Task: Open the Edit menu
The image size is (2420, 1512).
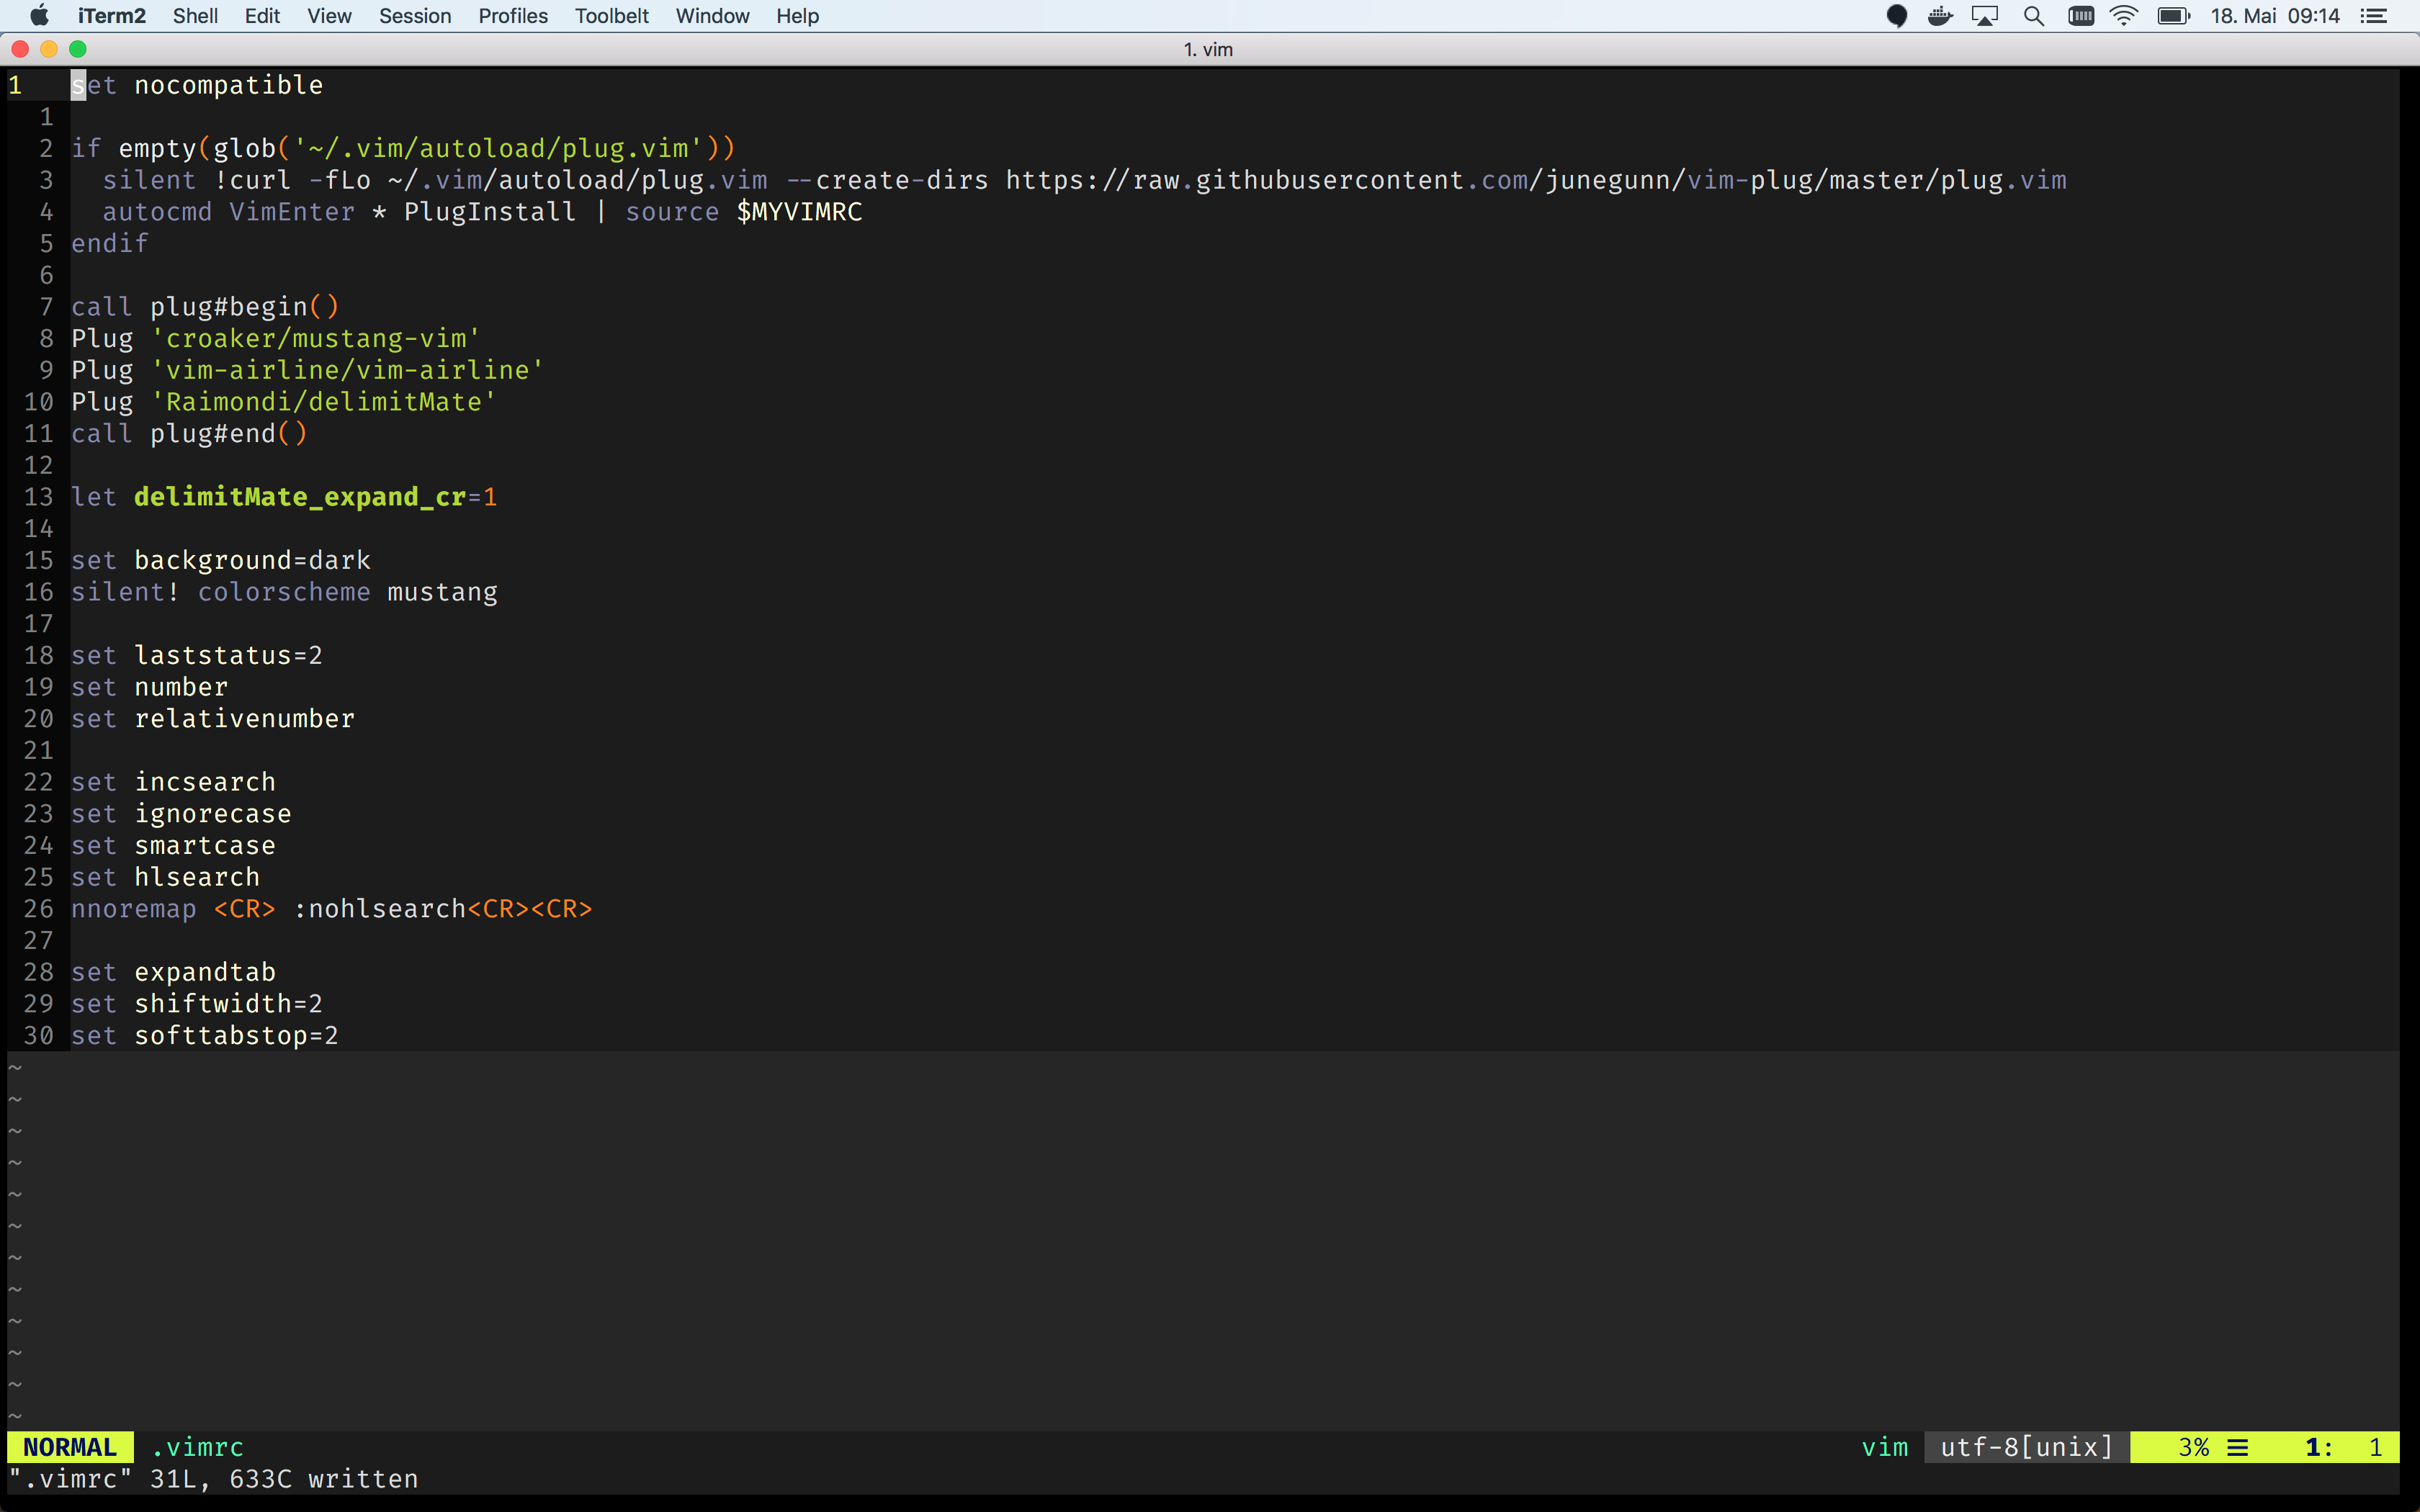Action: 262,16
